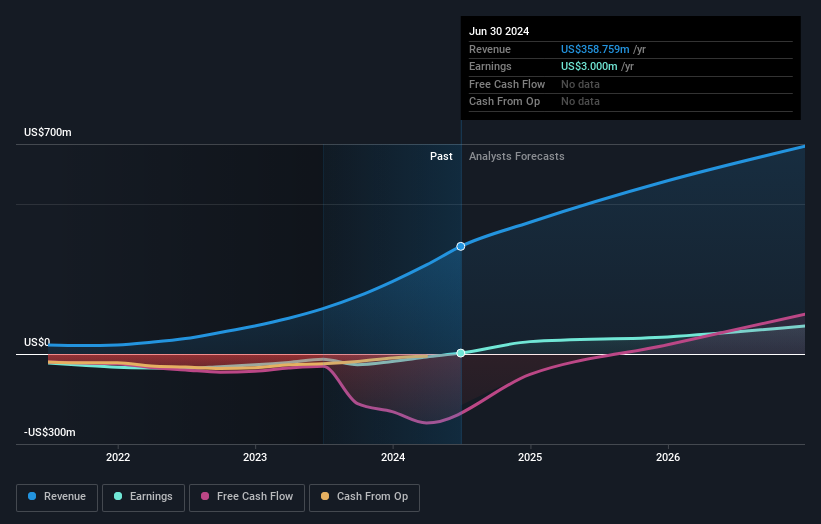The height and width of the screenshot is (524, 821).
Task: Click the teal Earnings legend dot
Action: tap(118, 496)
